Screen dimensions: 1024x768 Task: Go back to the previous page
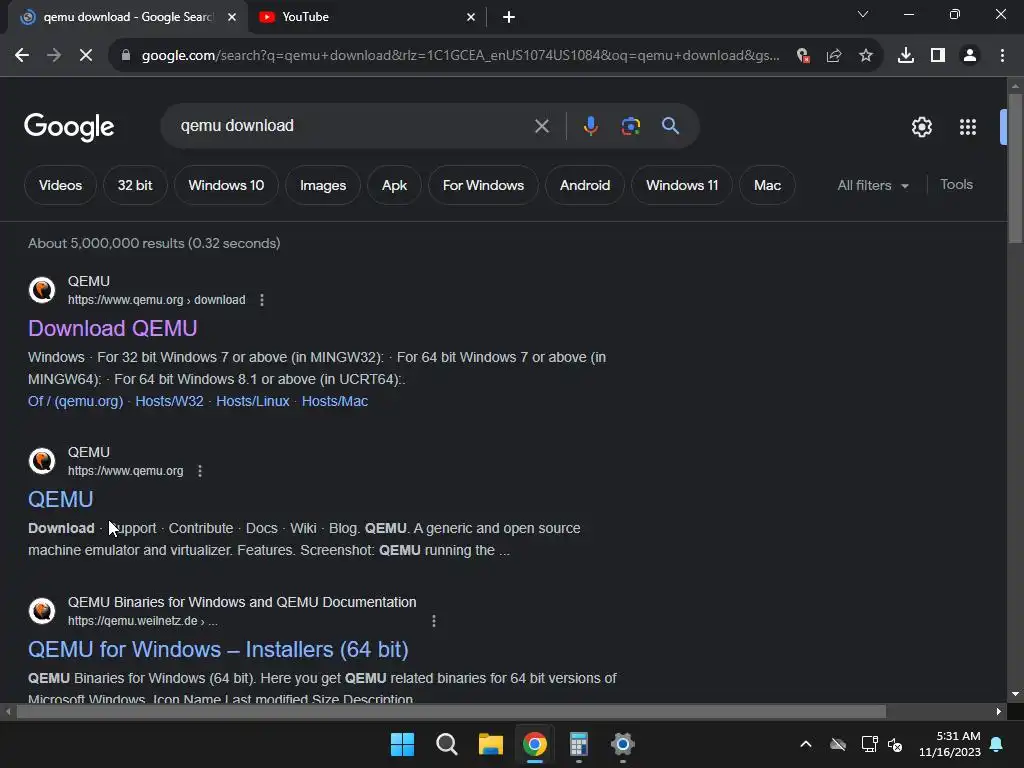pyautogui.click(x=22, y=56)
